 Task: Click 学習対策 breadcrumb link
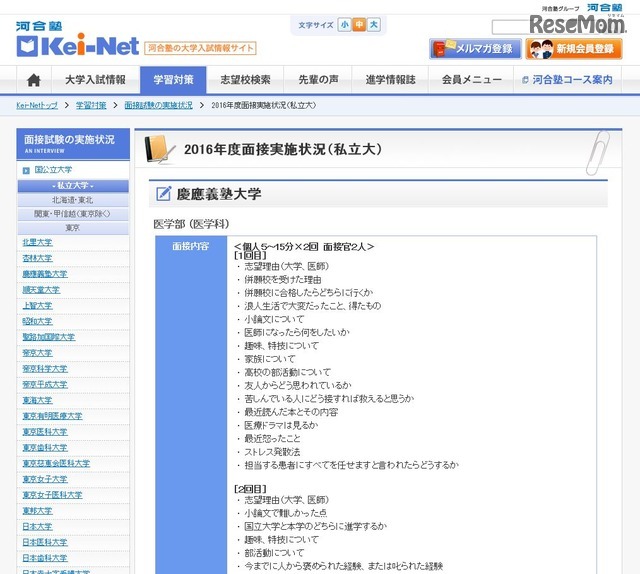pos(91,105)
